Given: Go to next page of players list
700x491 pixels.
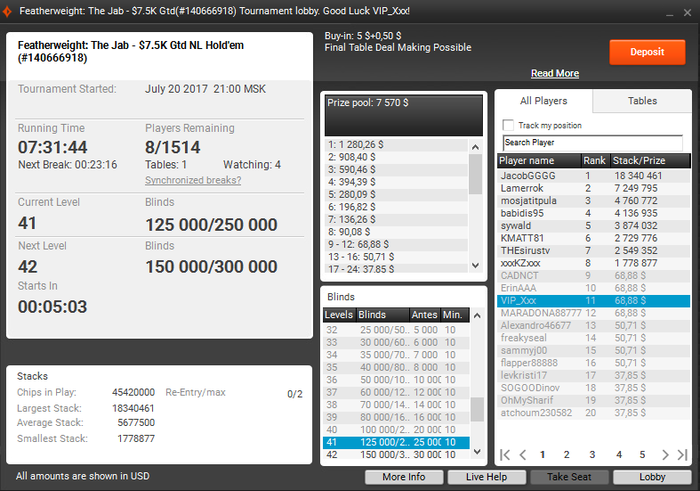Looking at the screenshot, I should point(665,455).
